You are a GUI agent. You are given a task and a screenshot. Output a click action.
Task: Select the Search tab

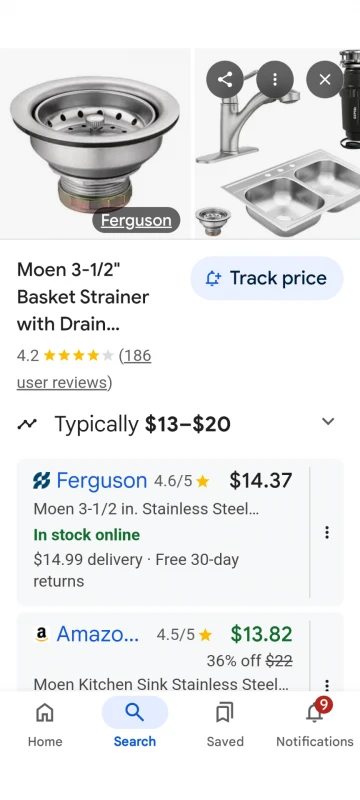(135, 723)
